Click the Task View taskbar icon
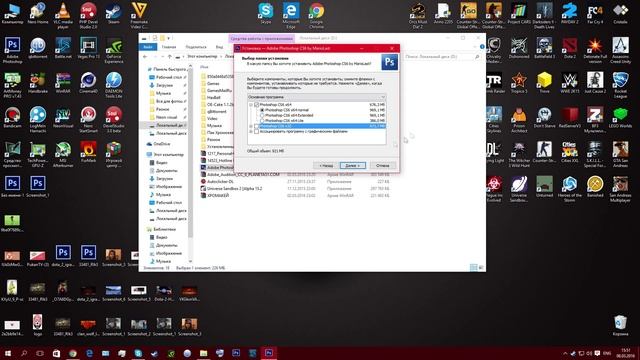This screenshot has height=360, width=640. (x=40, y=353)
